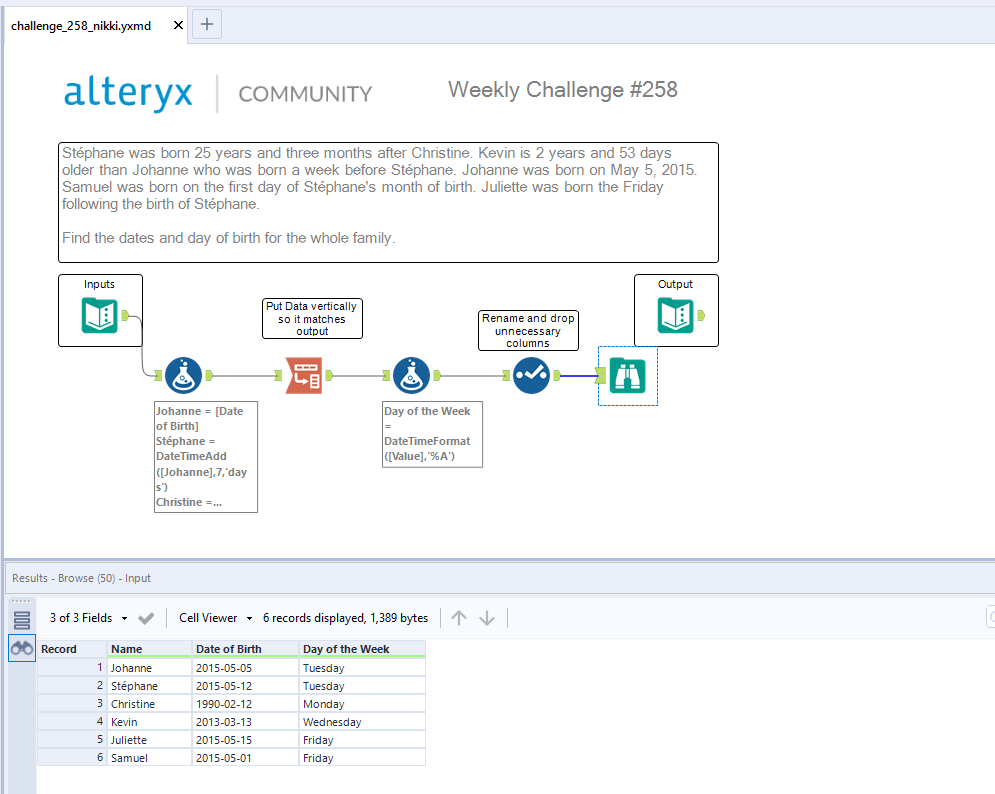995x794 pixels.
Task: Move to previous record with up arrow
Action: pos(459,618)
